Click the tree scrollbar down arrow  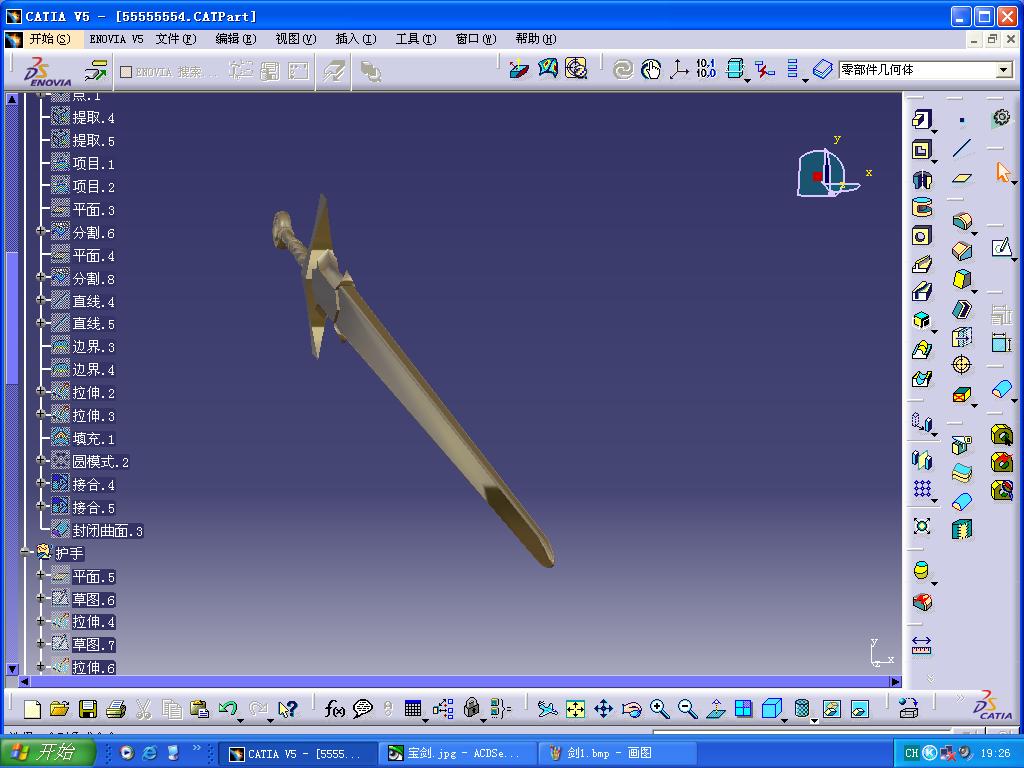(12, 668)
